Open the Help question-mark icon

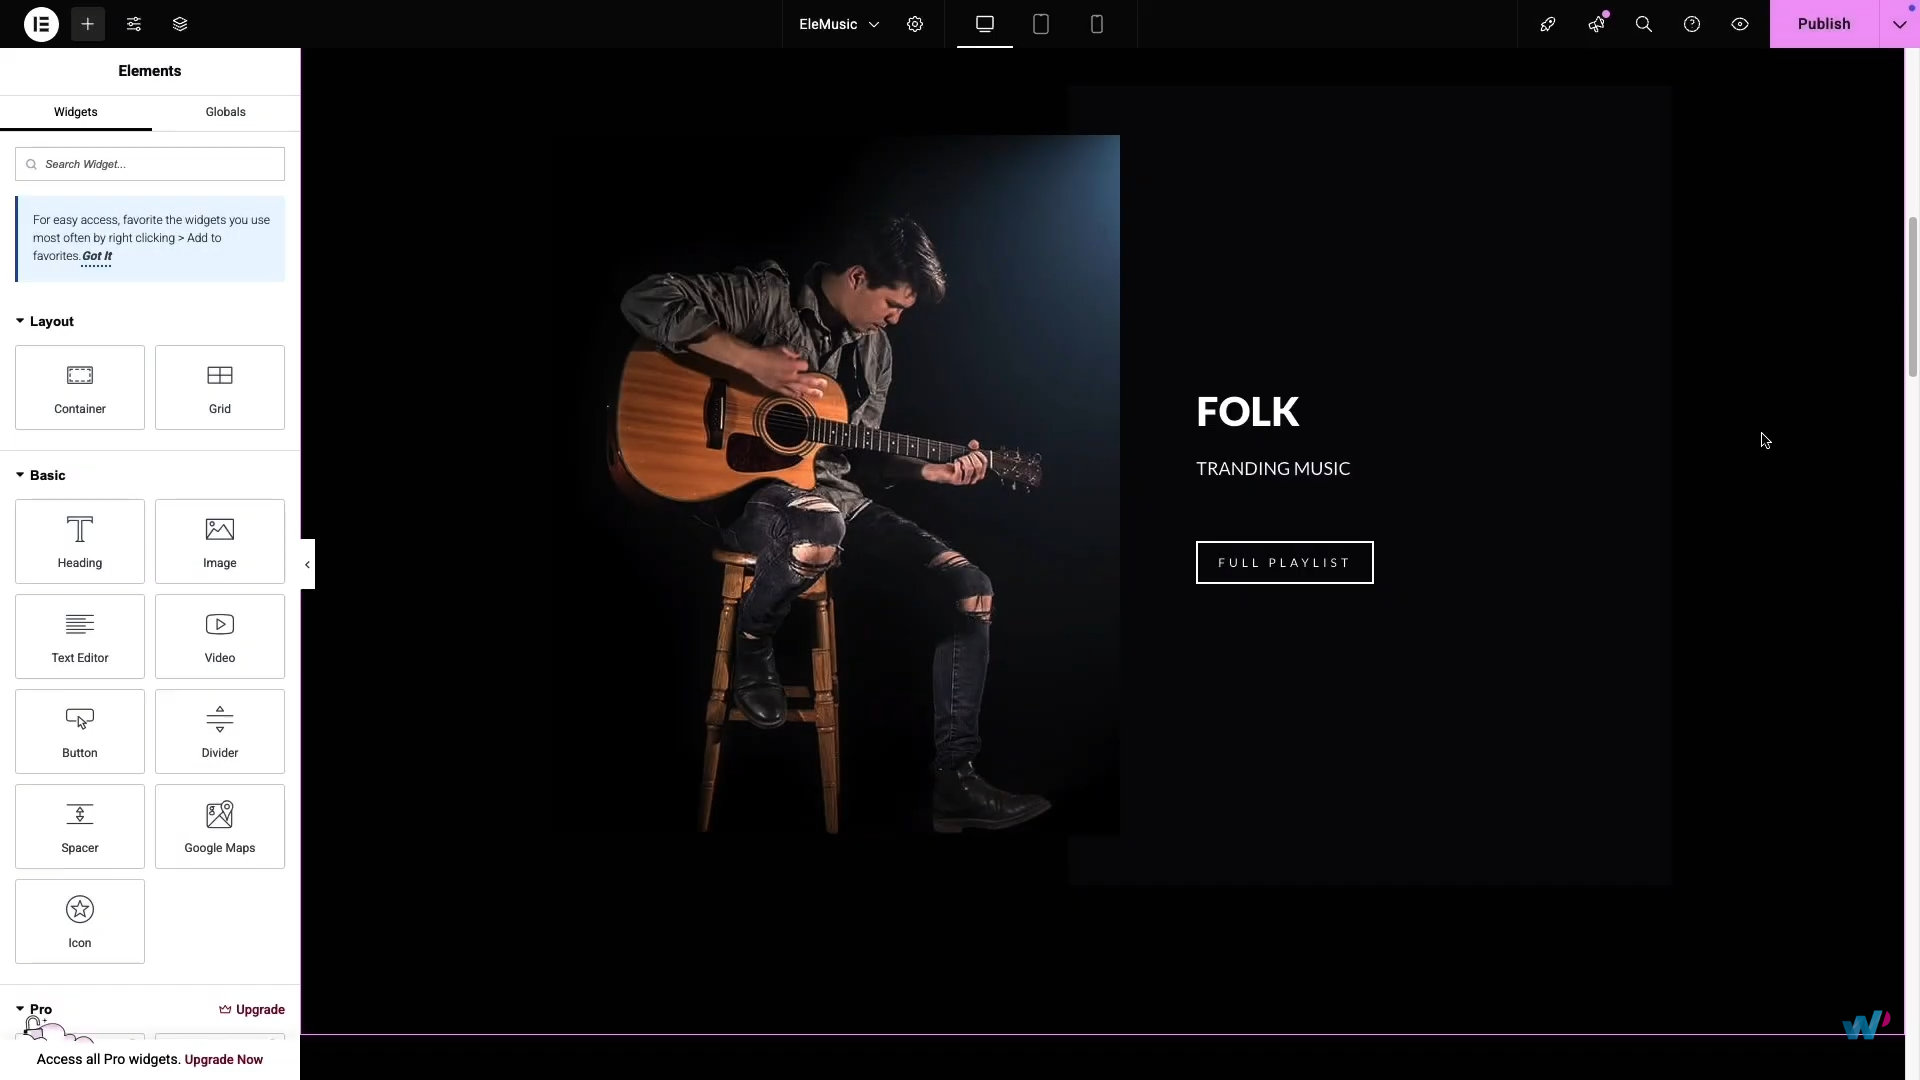click(1692, 24)
